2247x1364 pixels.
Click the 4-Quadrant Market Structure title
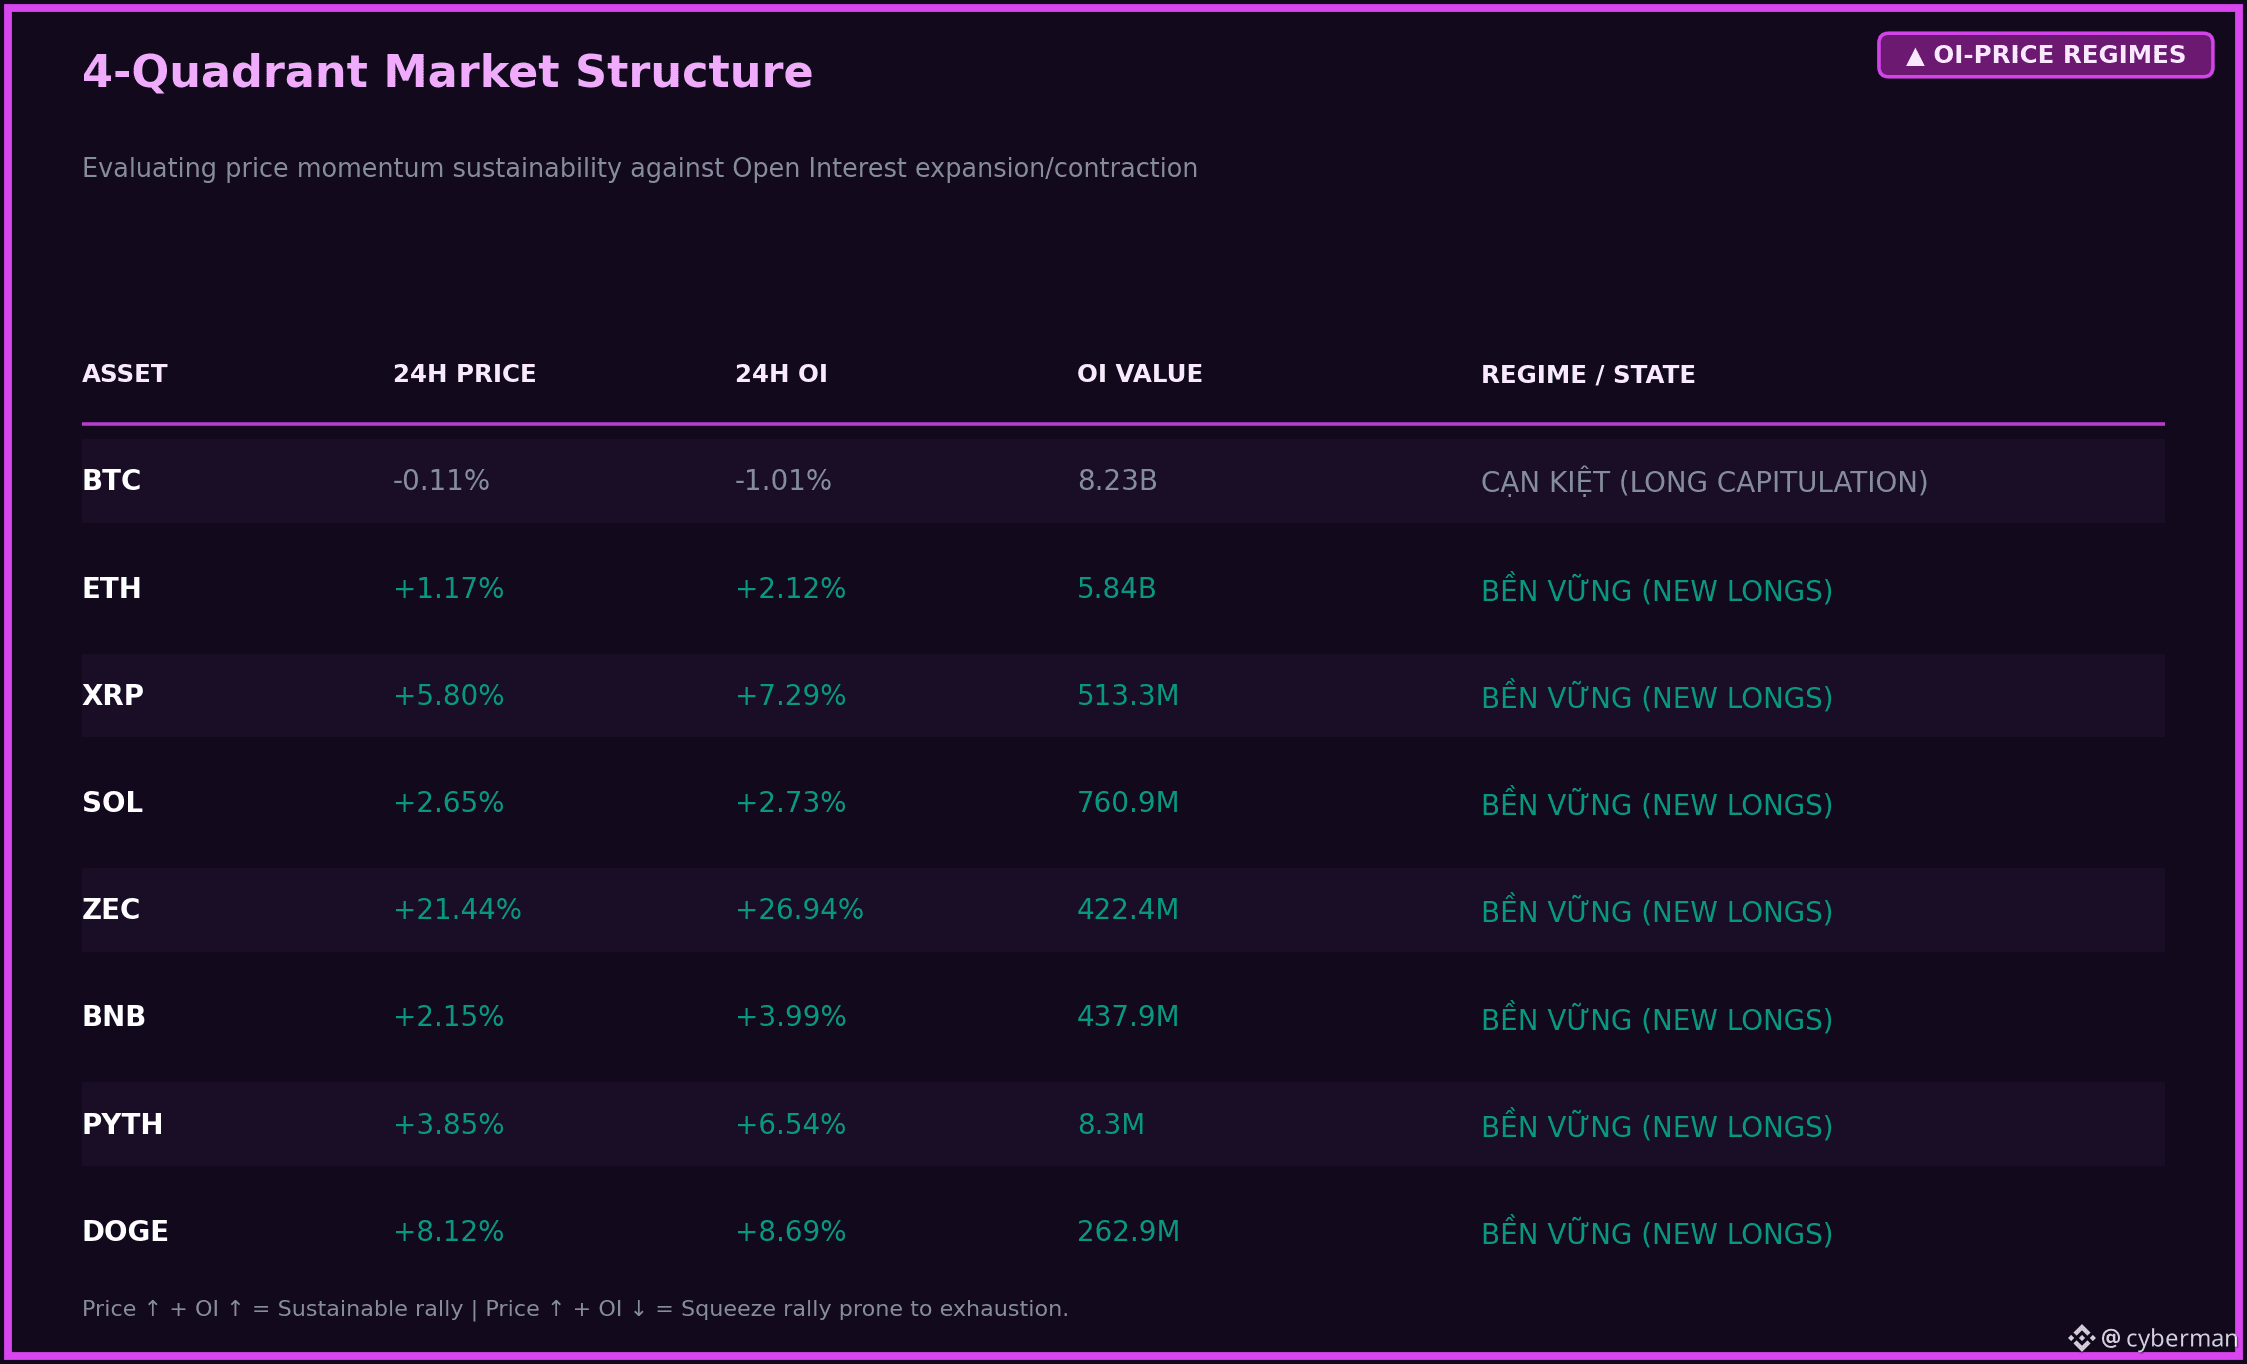(x=447, y=72)
